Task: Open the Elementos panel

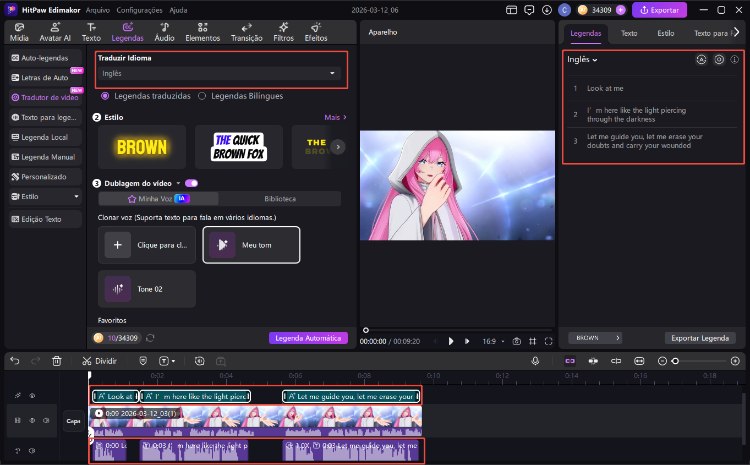Action: click(202, 32)
